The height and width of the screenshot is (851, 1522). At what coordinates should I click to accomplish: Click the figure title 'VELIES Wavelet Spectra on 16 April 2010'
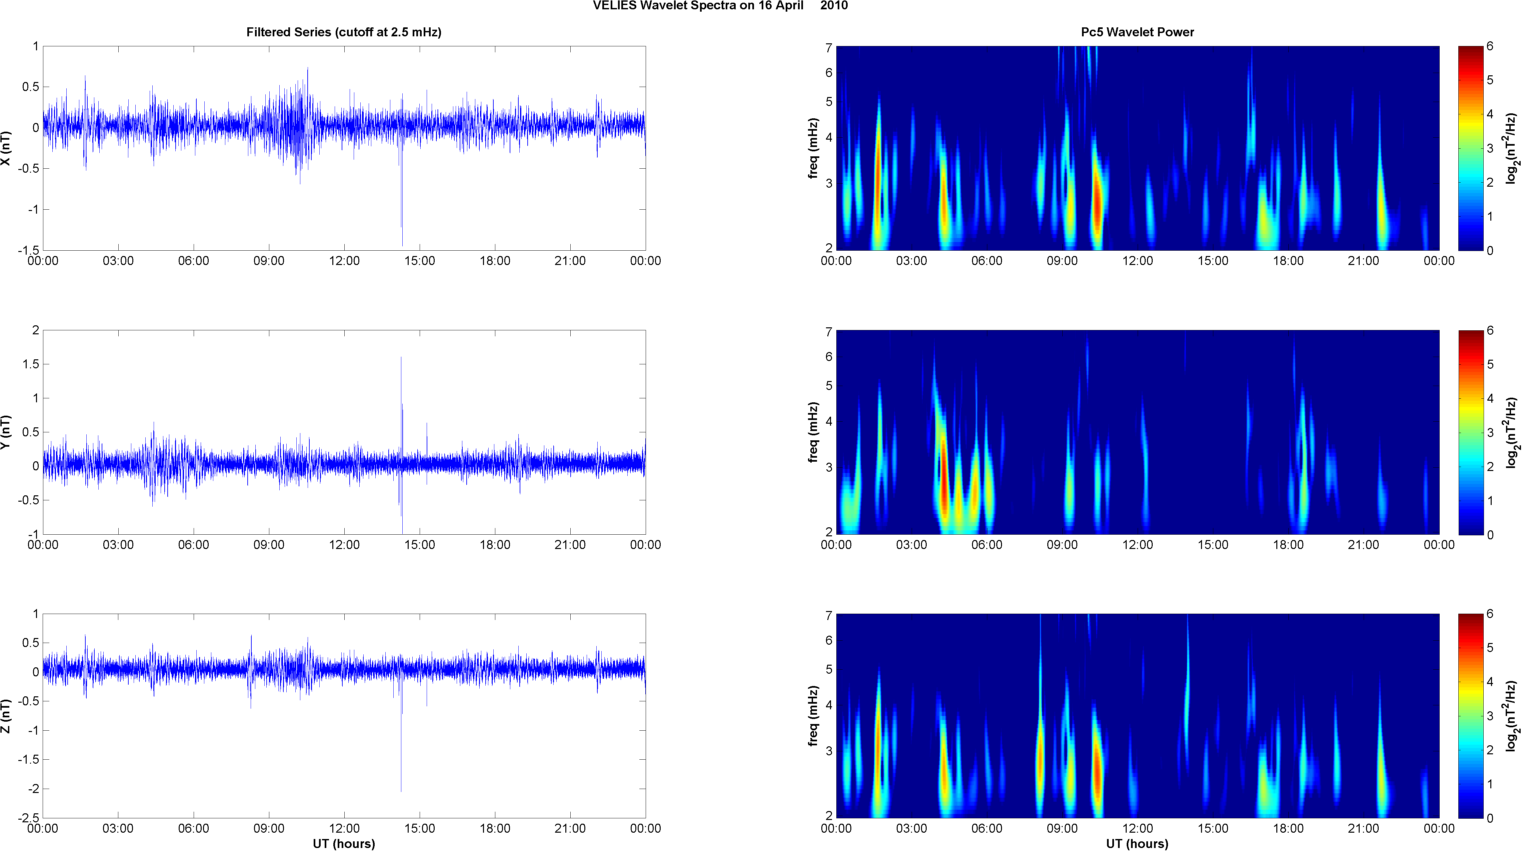pyautogui.click(x=720, y=6)
